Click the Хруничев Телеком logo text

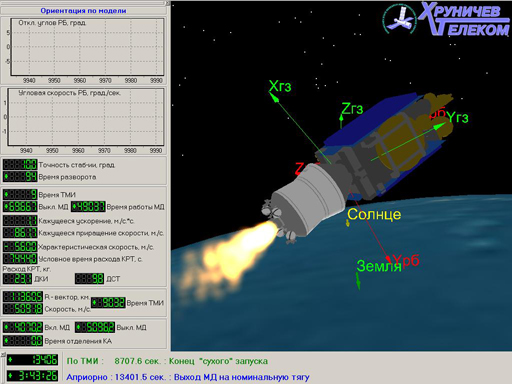(464, 19)
